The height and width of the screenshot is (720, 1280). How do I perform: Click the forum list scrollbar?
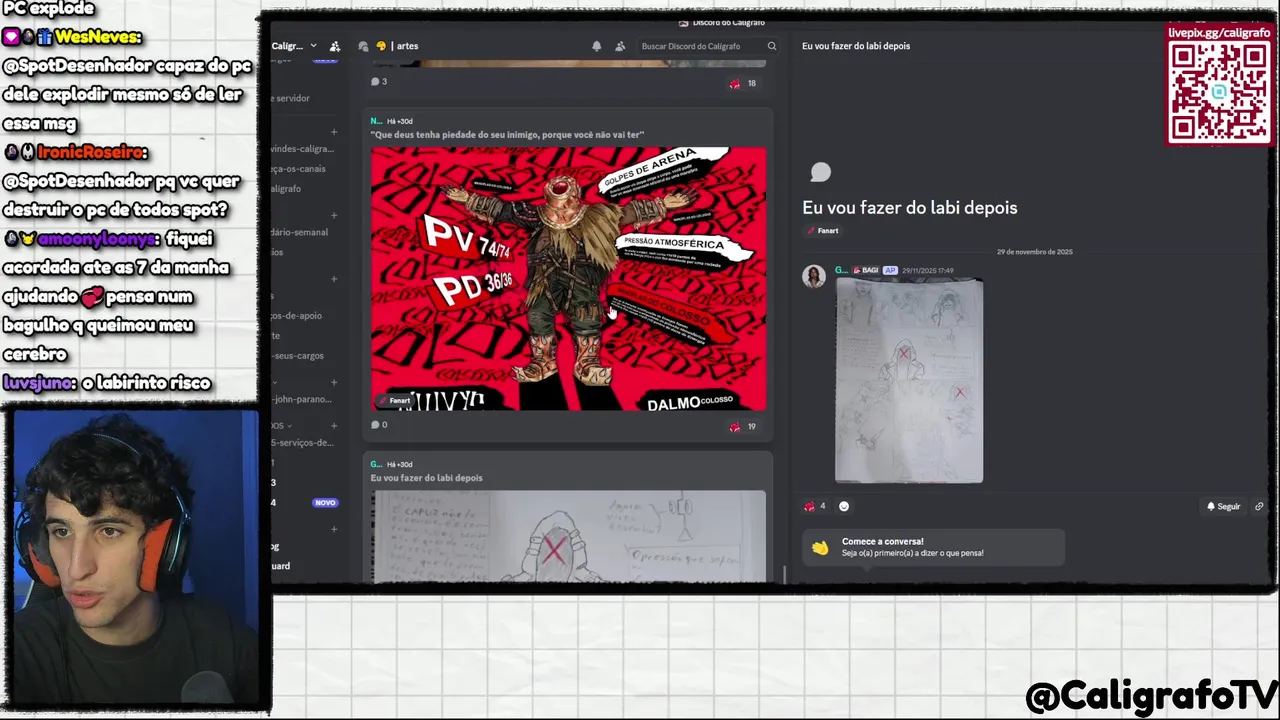coord(785,575)
